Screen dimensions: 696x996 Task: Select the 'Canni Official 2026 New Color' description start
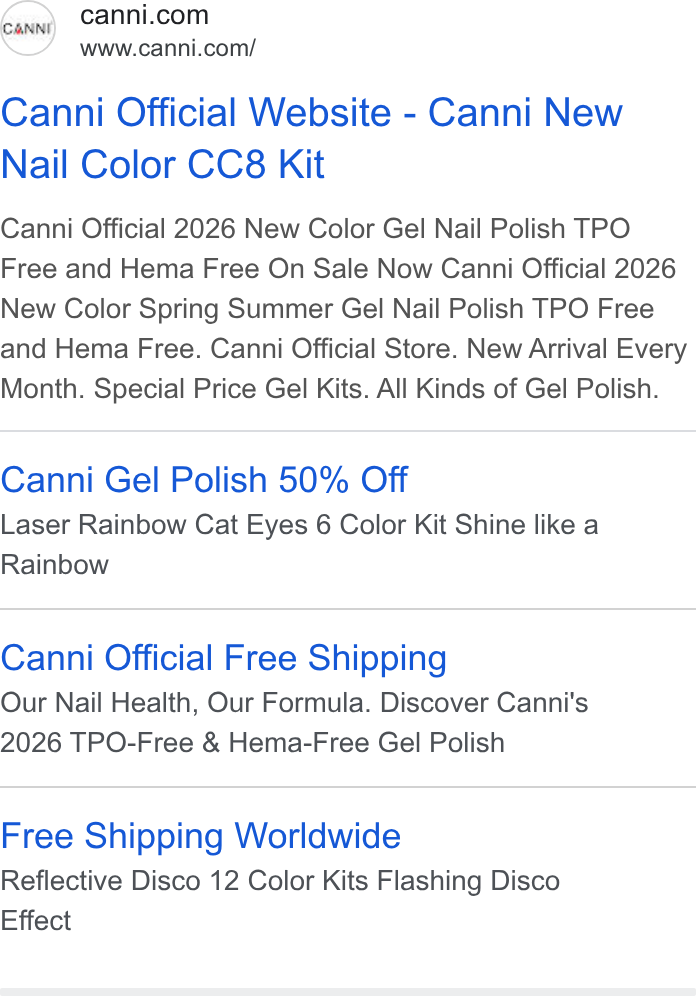(191, 229)
